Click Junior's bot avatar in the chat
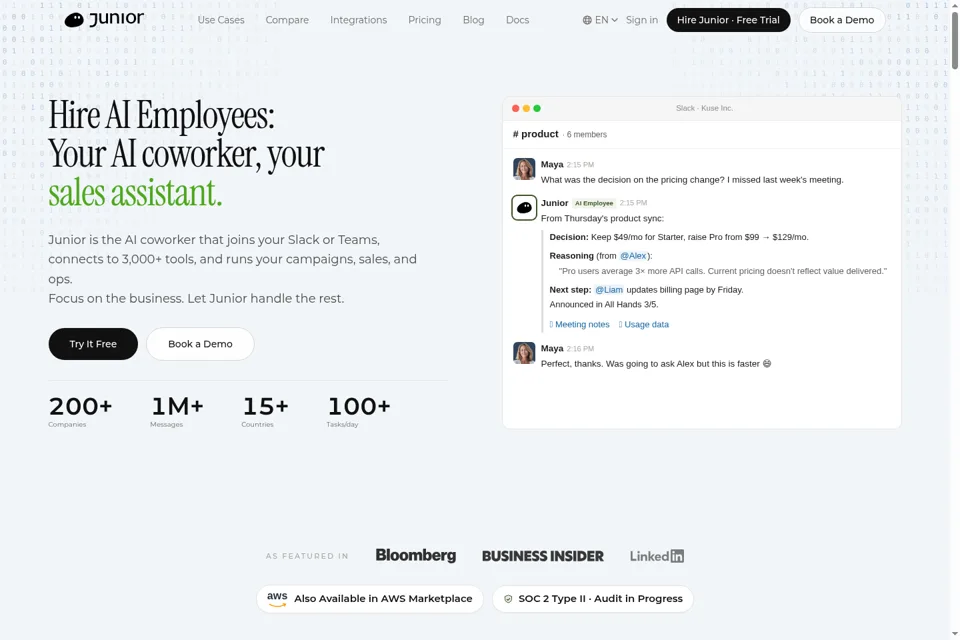 524,208
